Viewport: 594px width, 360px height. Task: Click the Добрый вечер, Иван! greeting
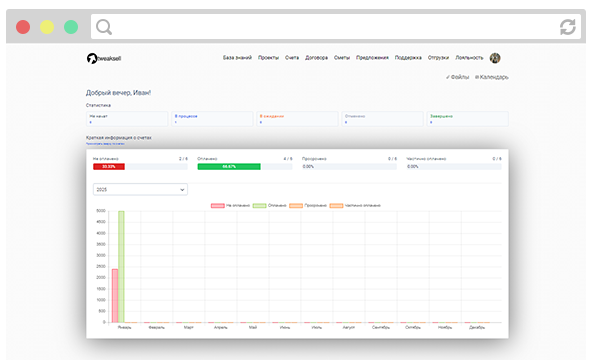(118, 93)
